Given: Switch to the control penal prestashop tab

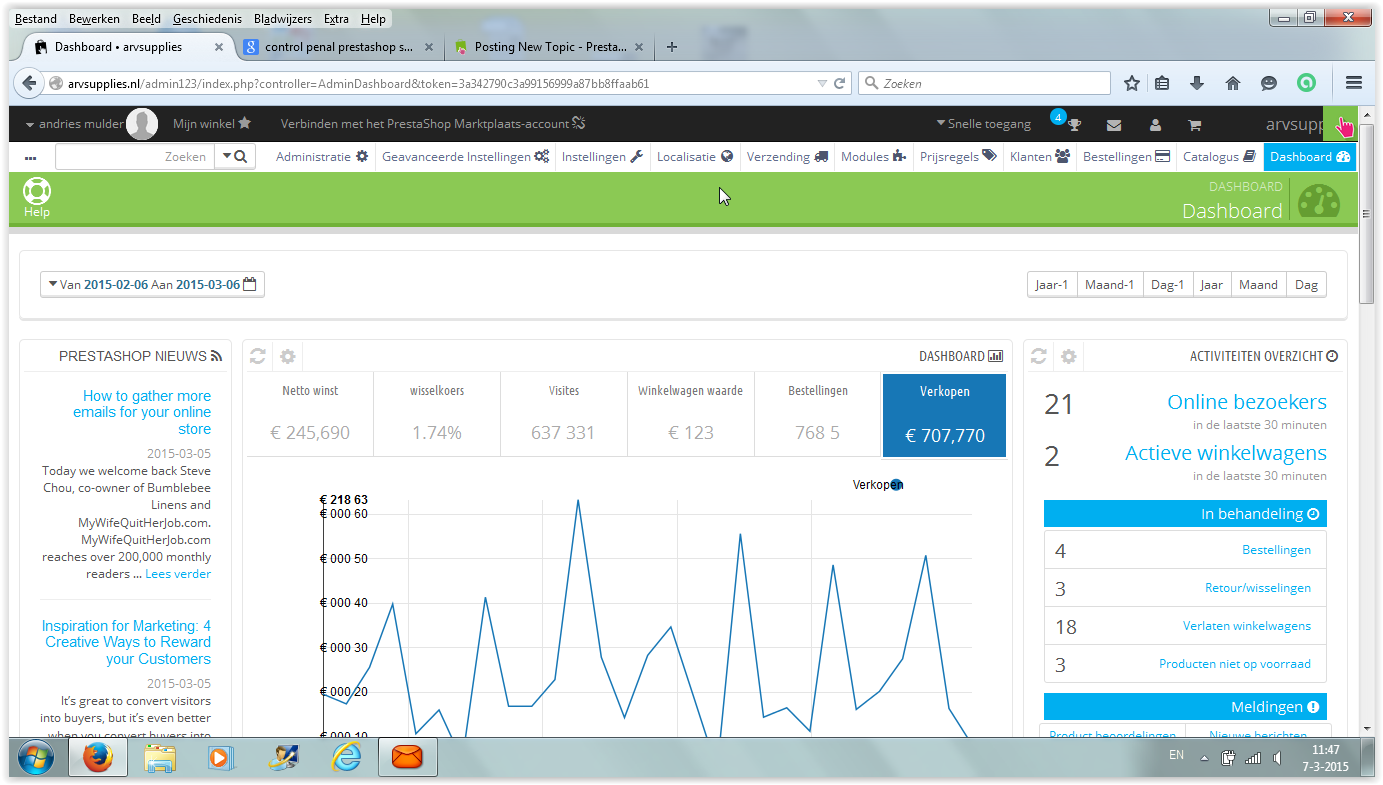Looking at the screenshot, I should pyautogui.click(x=339, y=47).
